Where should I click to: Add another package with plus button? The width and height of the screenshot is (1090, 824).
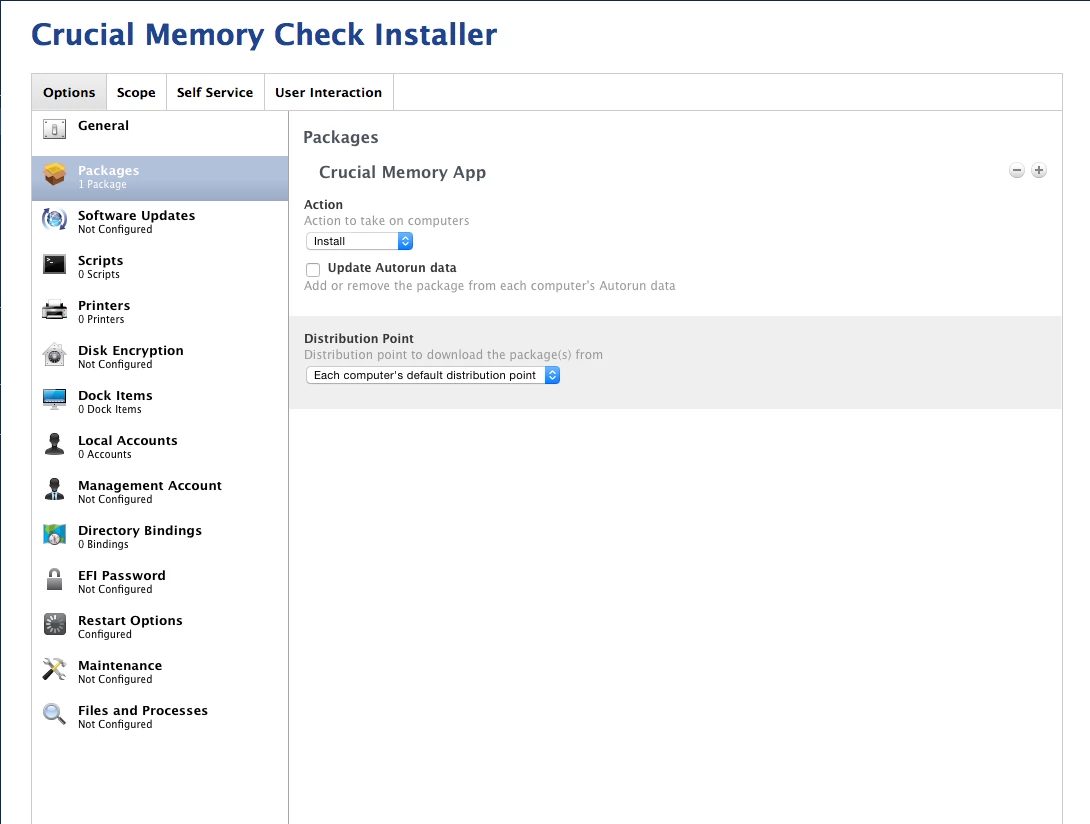click(1039, 170)
